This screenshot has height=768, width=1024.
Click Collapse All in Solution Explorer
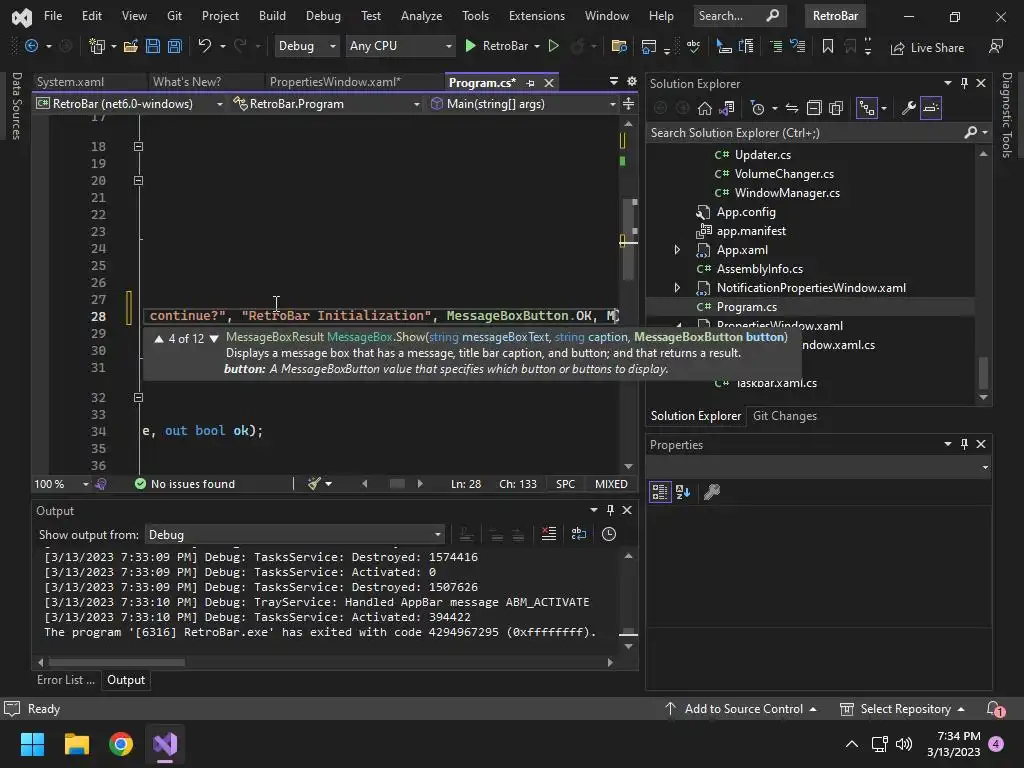click(814, 108)
